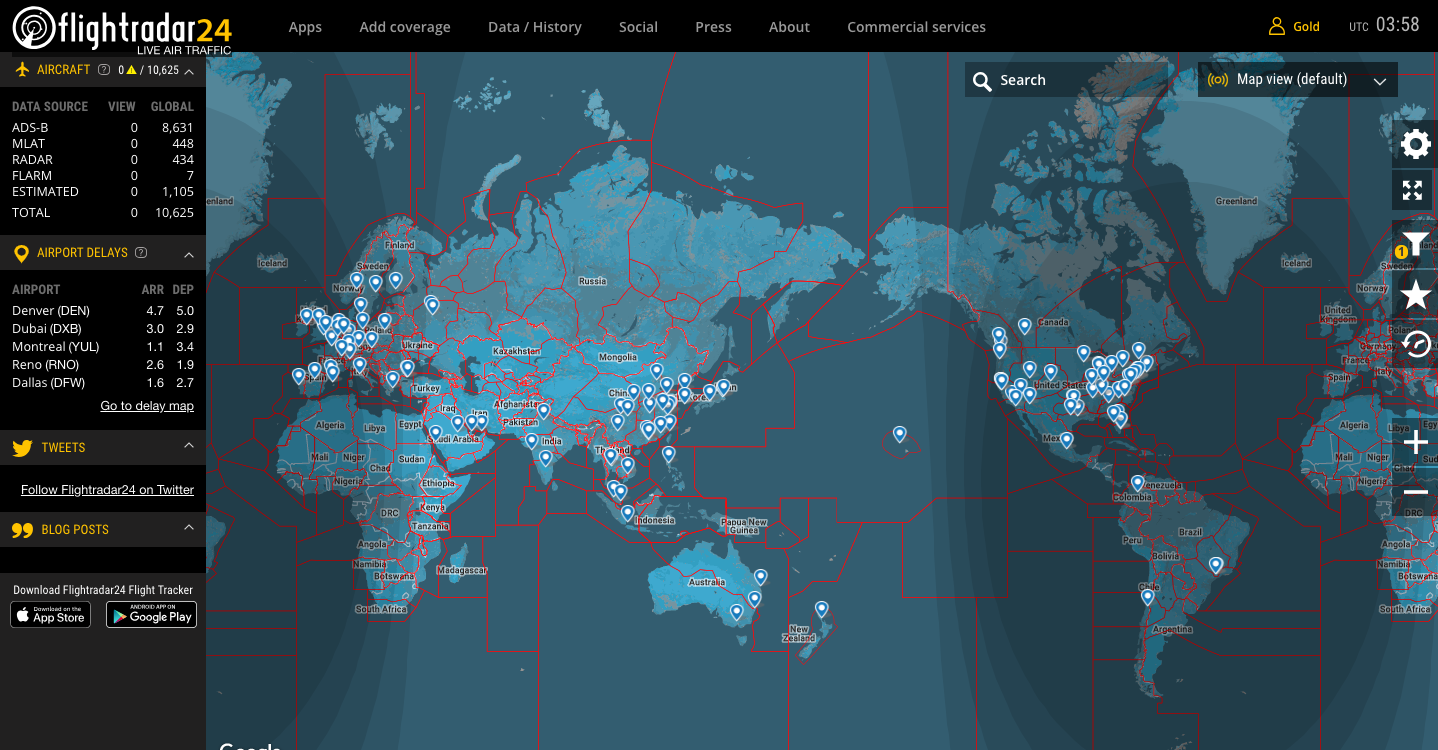Zoom out the map with minus icon
The image size is (1438, 750).
pyautogui.click(x=1415, y=492)
